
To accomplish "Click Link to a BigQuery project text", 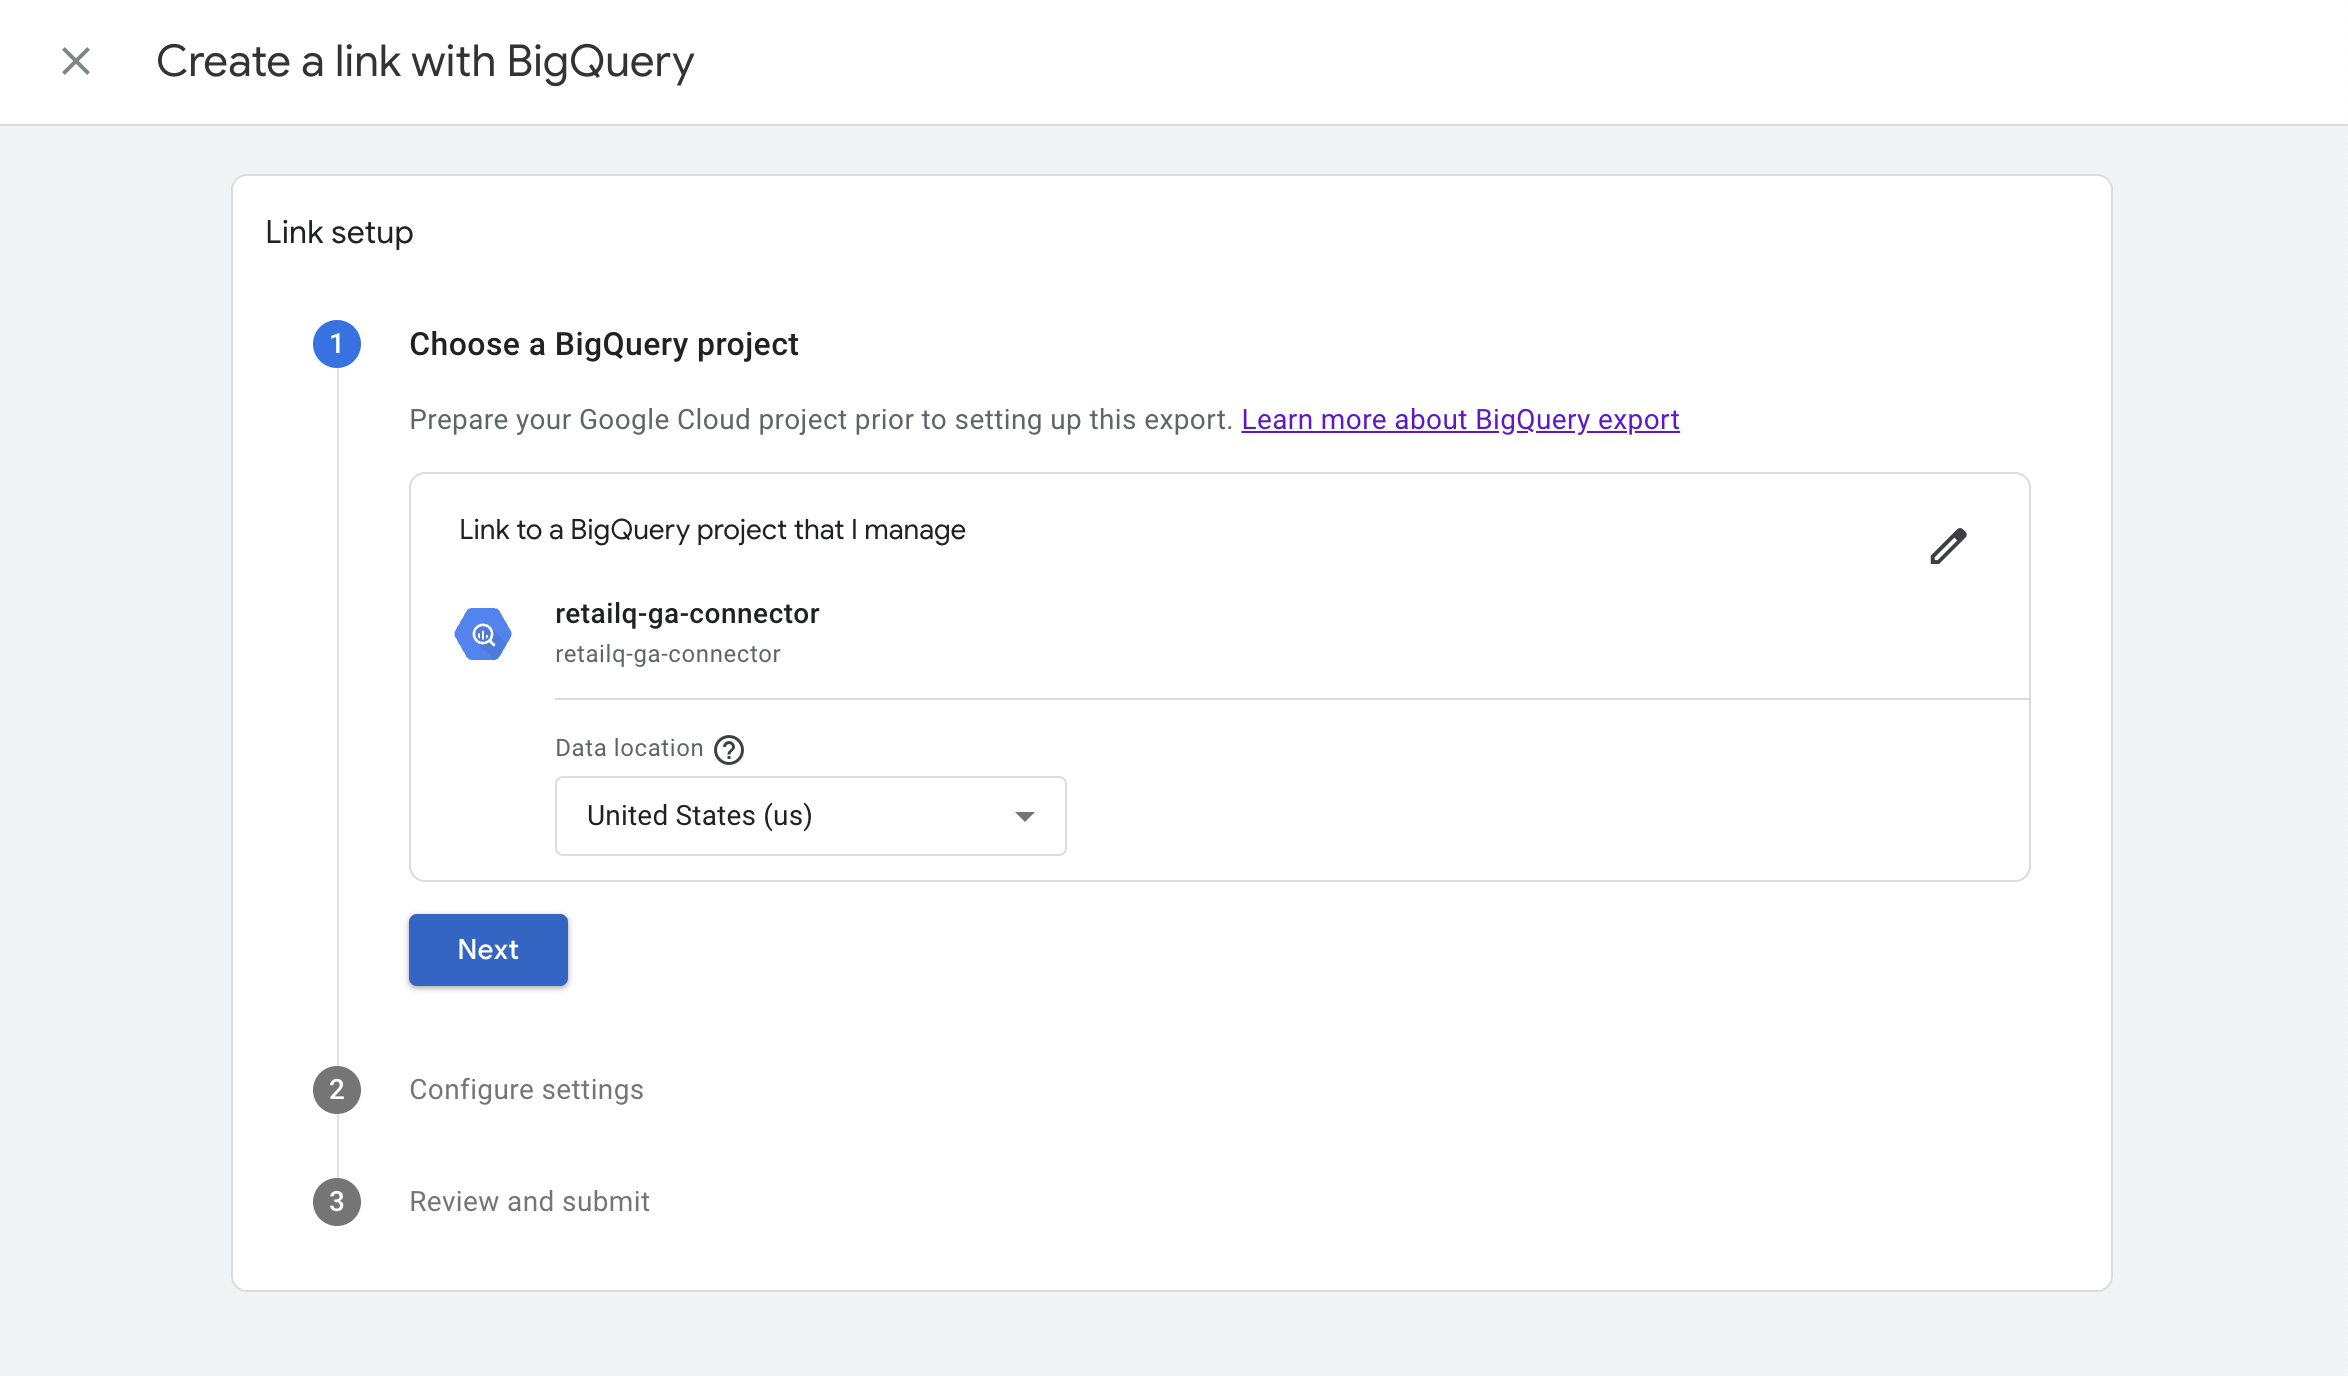I will coord(712,530).
